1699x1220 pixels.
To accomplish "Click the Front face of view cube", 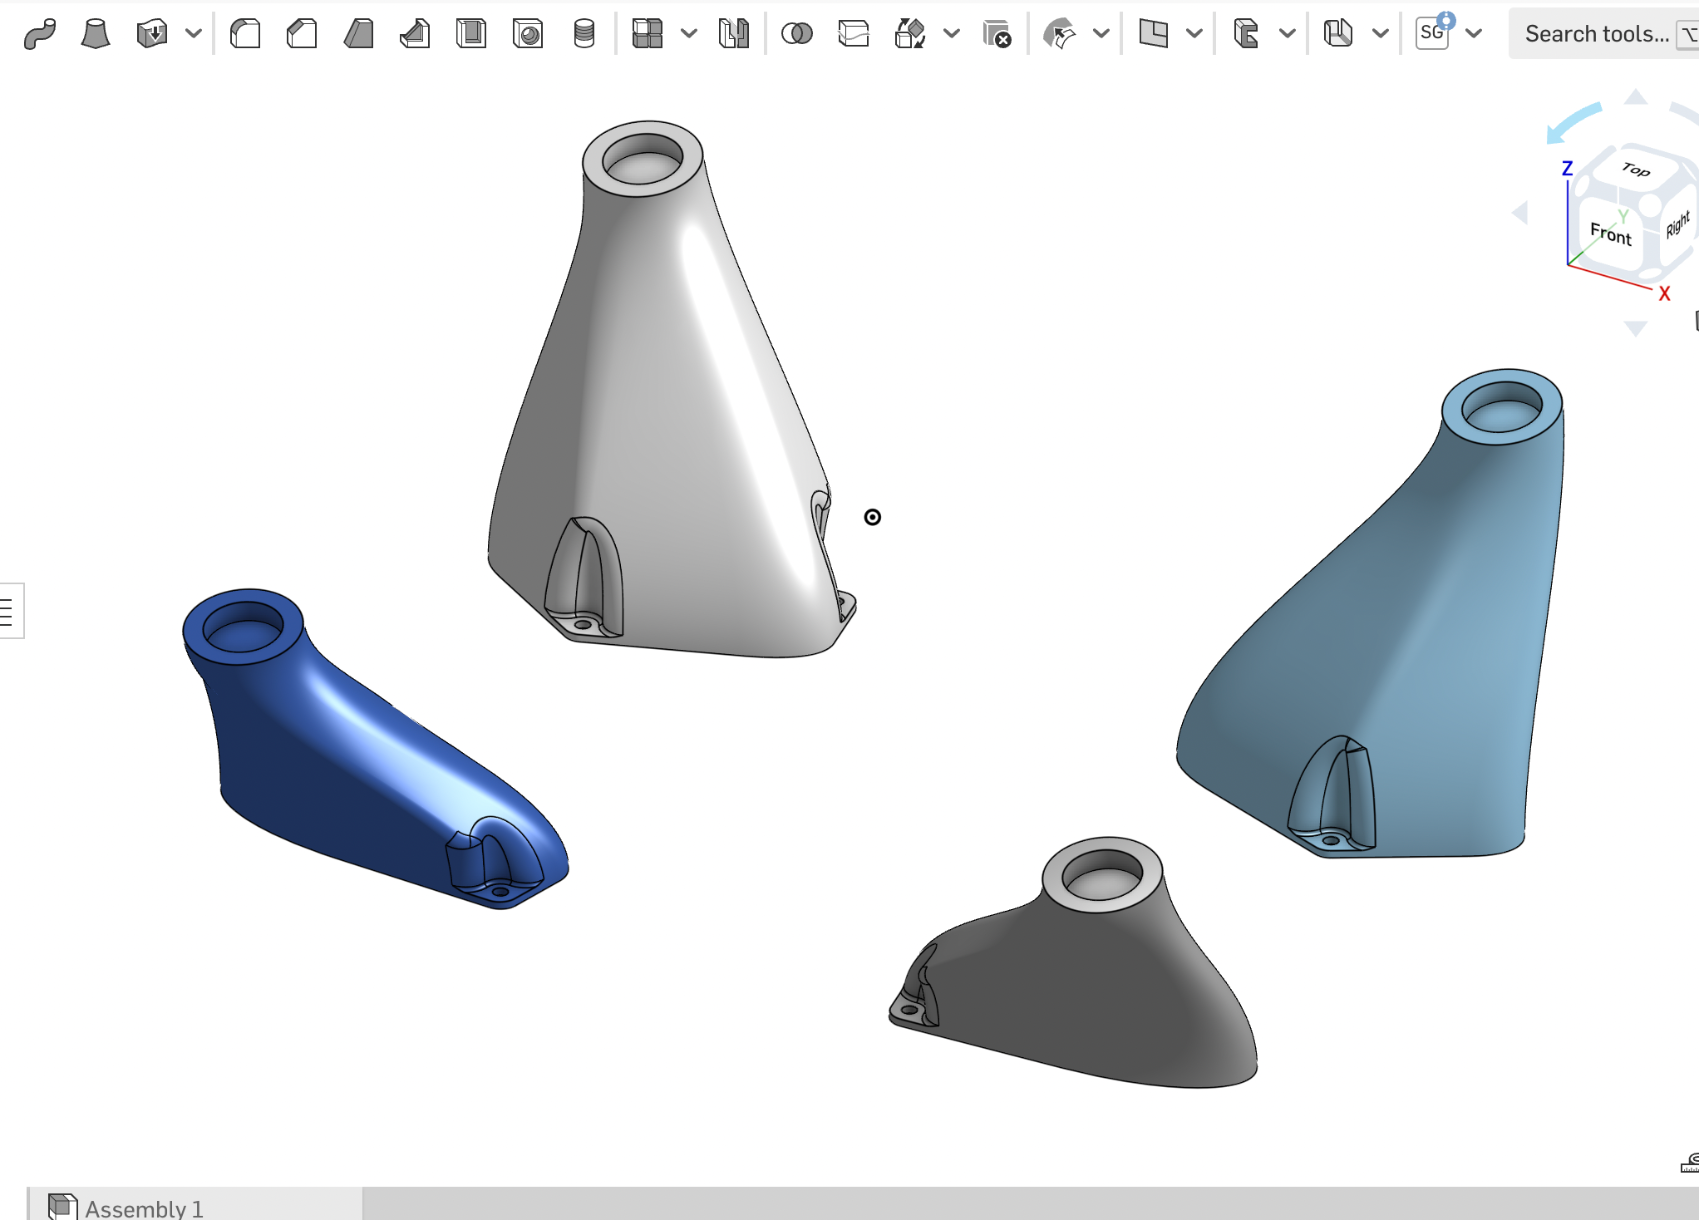I will (x=1610, y=233).
